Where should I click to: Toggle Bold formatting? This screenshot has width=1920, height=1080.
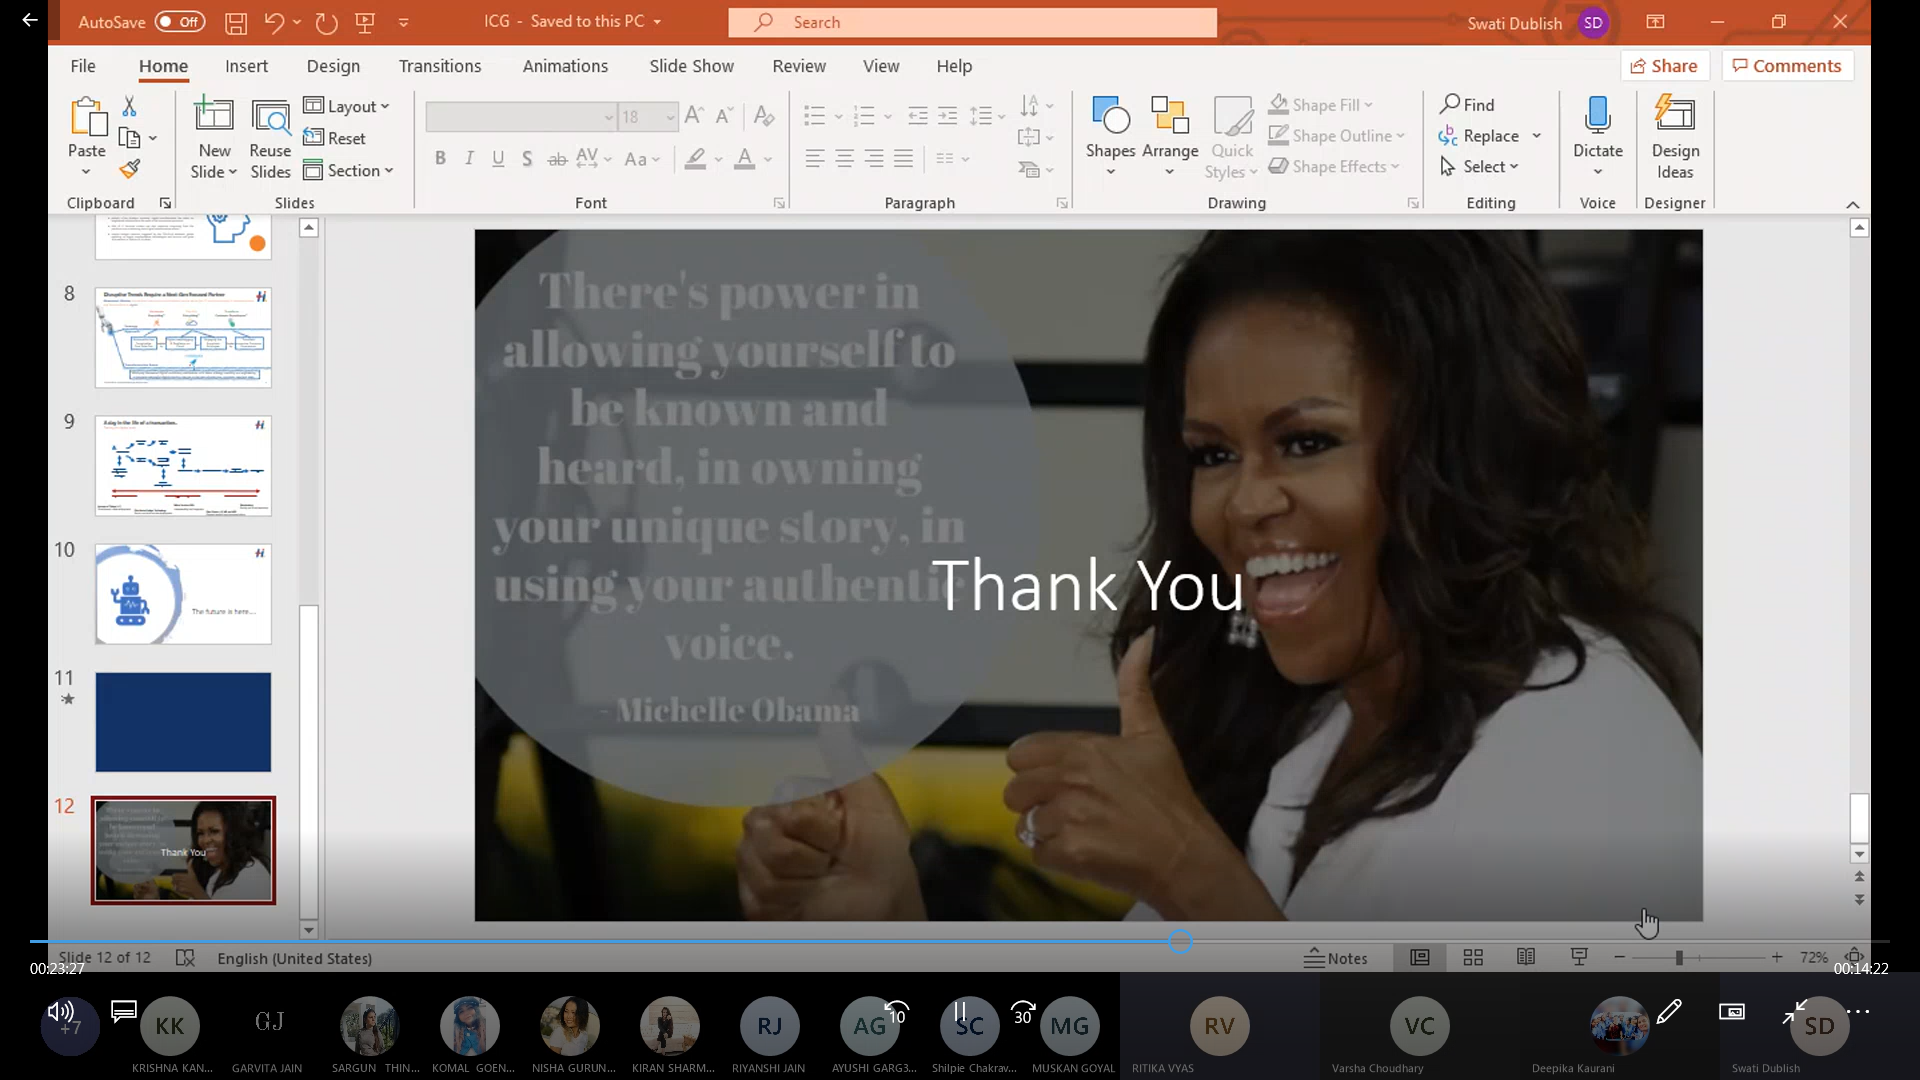[440, 158]
